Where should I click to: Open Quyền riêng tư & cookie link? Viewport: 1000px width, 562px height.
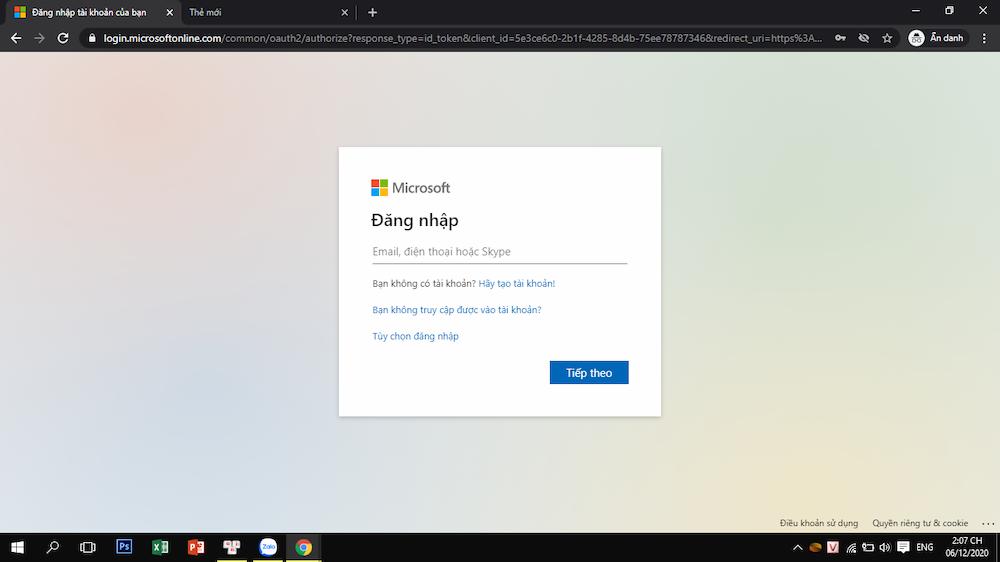tap(920, 523)
